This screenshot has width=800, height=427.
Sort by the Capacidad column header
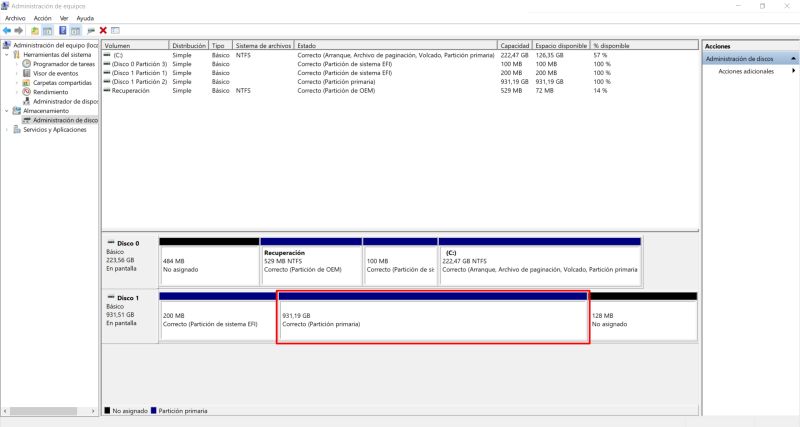[514, 45]
